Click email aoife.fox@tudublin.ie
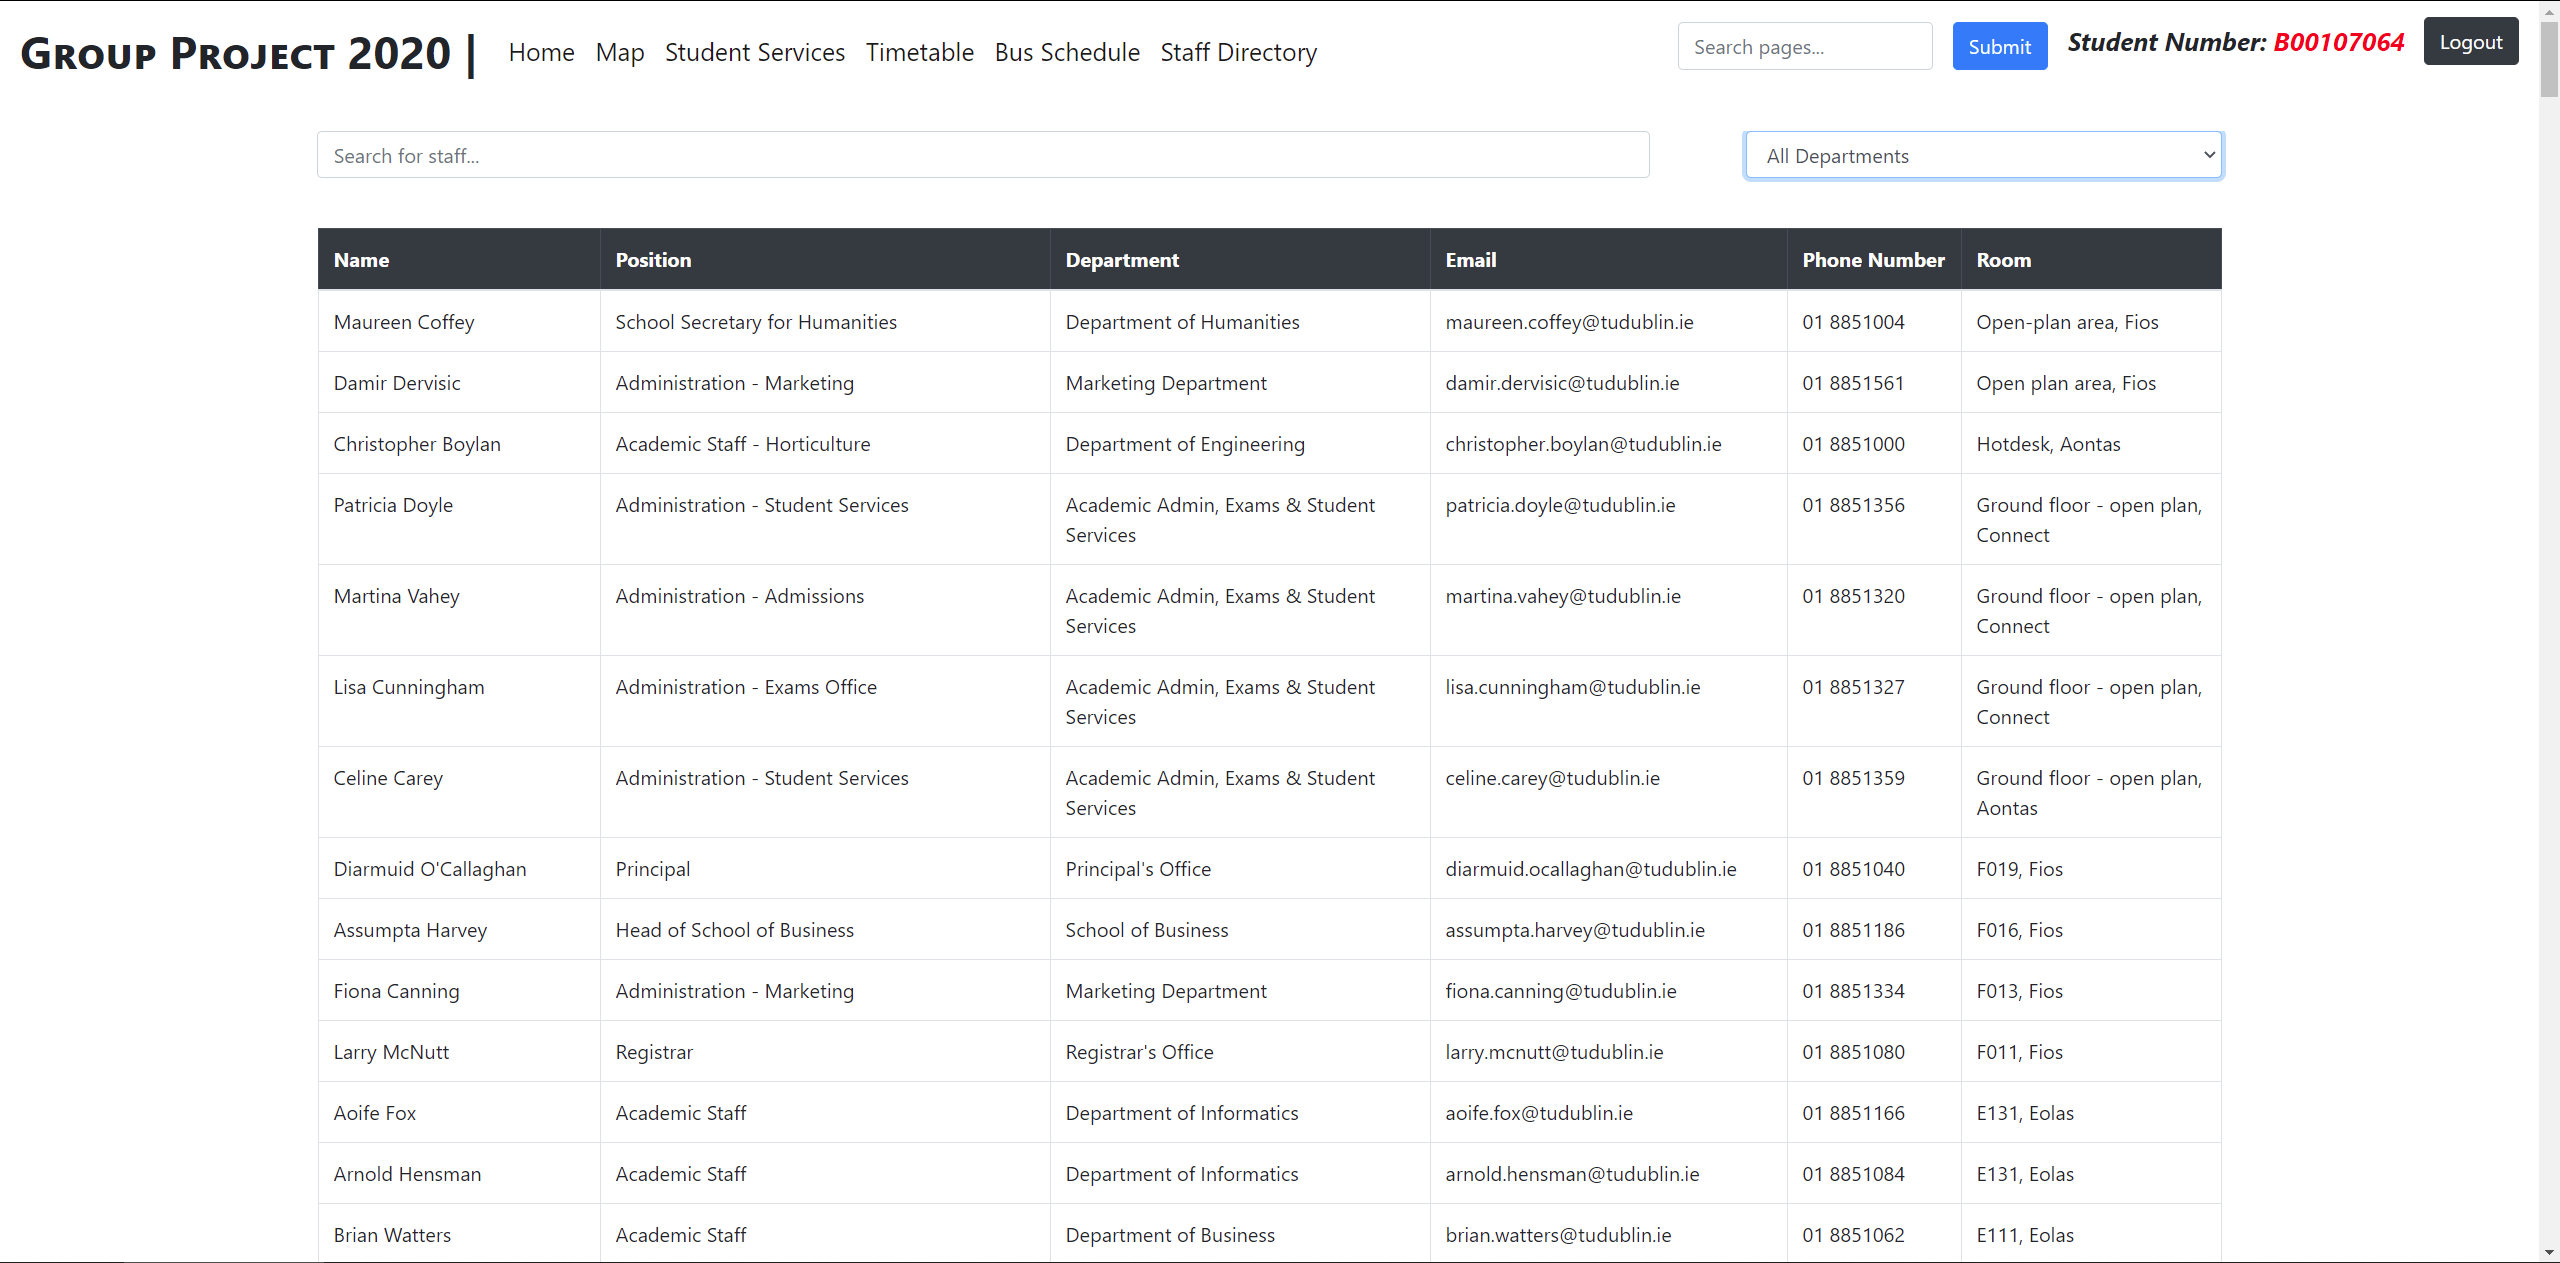Image resolution: width=2560 pixels, height=1263 pixels. [x=1539, y=1113]
